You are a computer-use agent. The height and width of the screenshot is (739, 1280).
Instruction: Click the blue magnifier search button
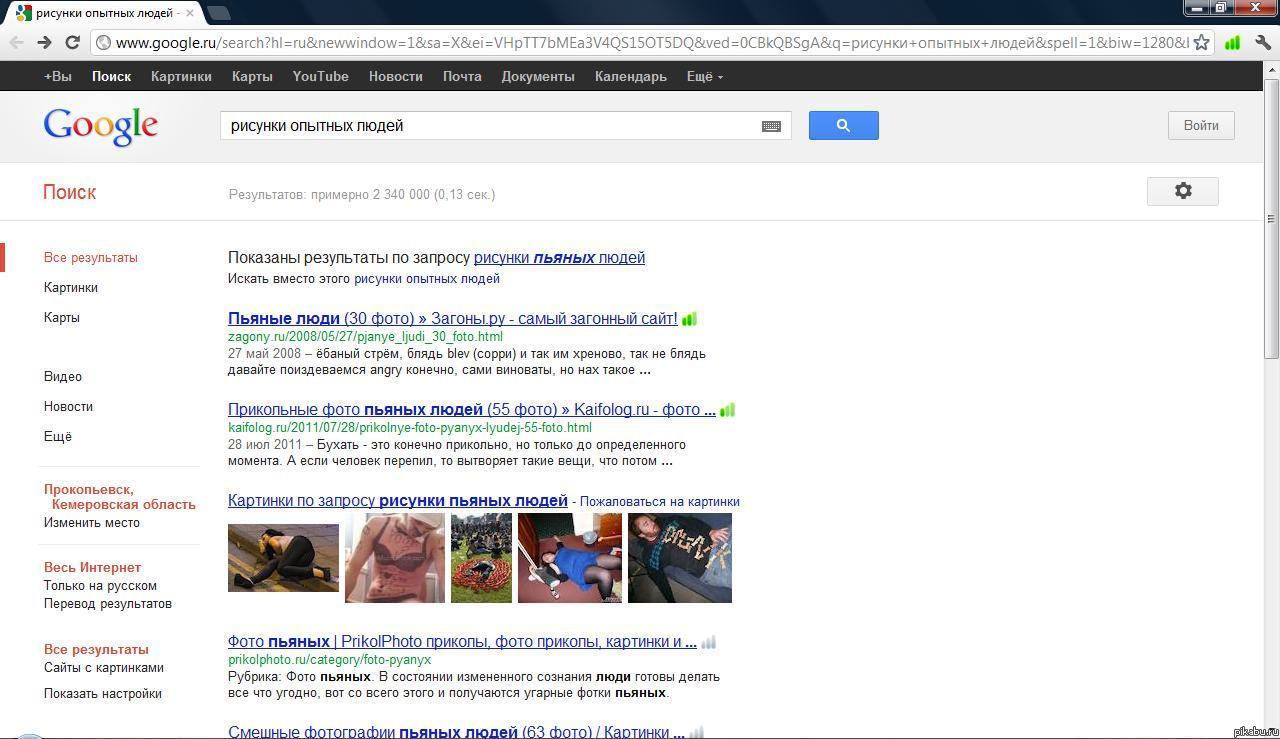click(843, 125)
